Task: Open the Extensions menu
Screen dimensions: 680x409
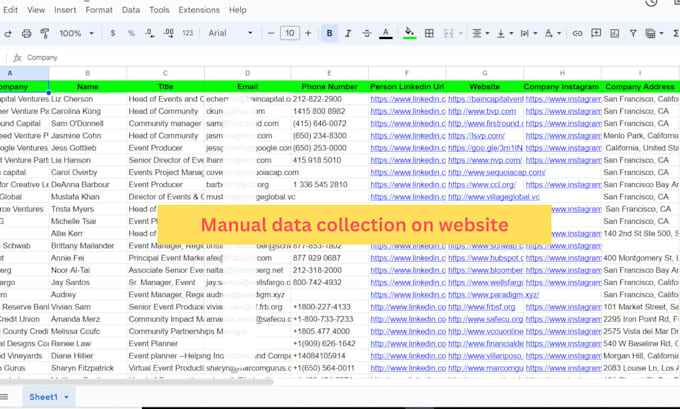Action: (199, 10)
